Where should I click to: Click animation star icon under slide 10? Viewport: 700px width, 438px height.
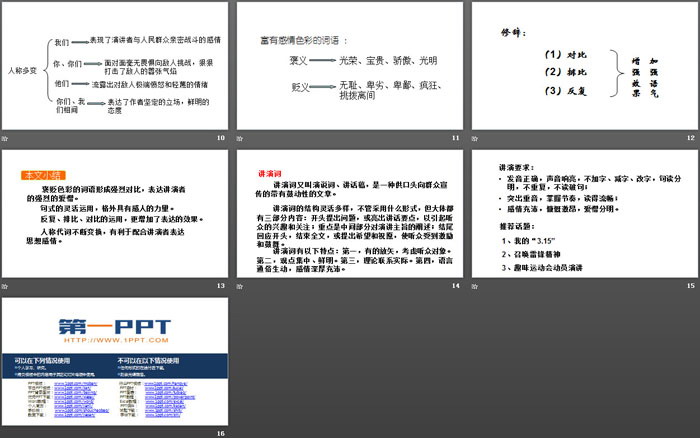point(5,138)
